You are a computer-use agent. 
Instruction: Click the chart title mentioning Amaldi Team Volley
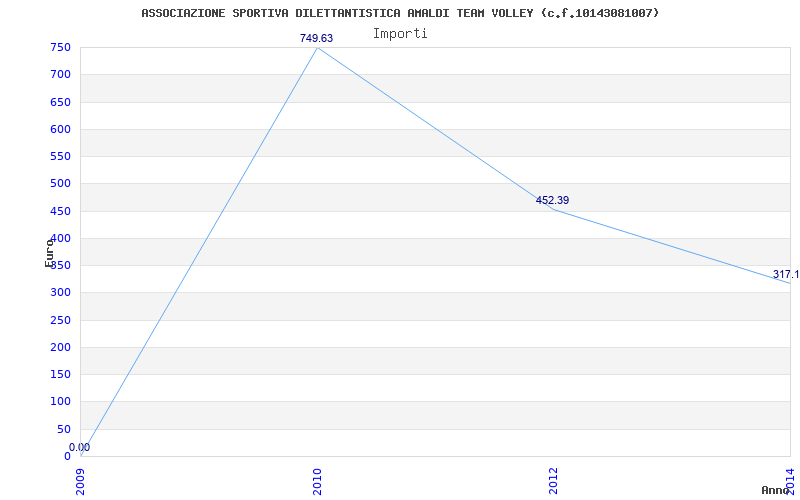(400, 13)
